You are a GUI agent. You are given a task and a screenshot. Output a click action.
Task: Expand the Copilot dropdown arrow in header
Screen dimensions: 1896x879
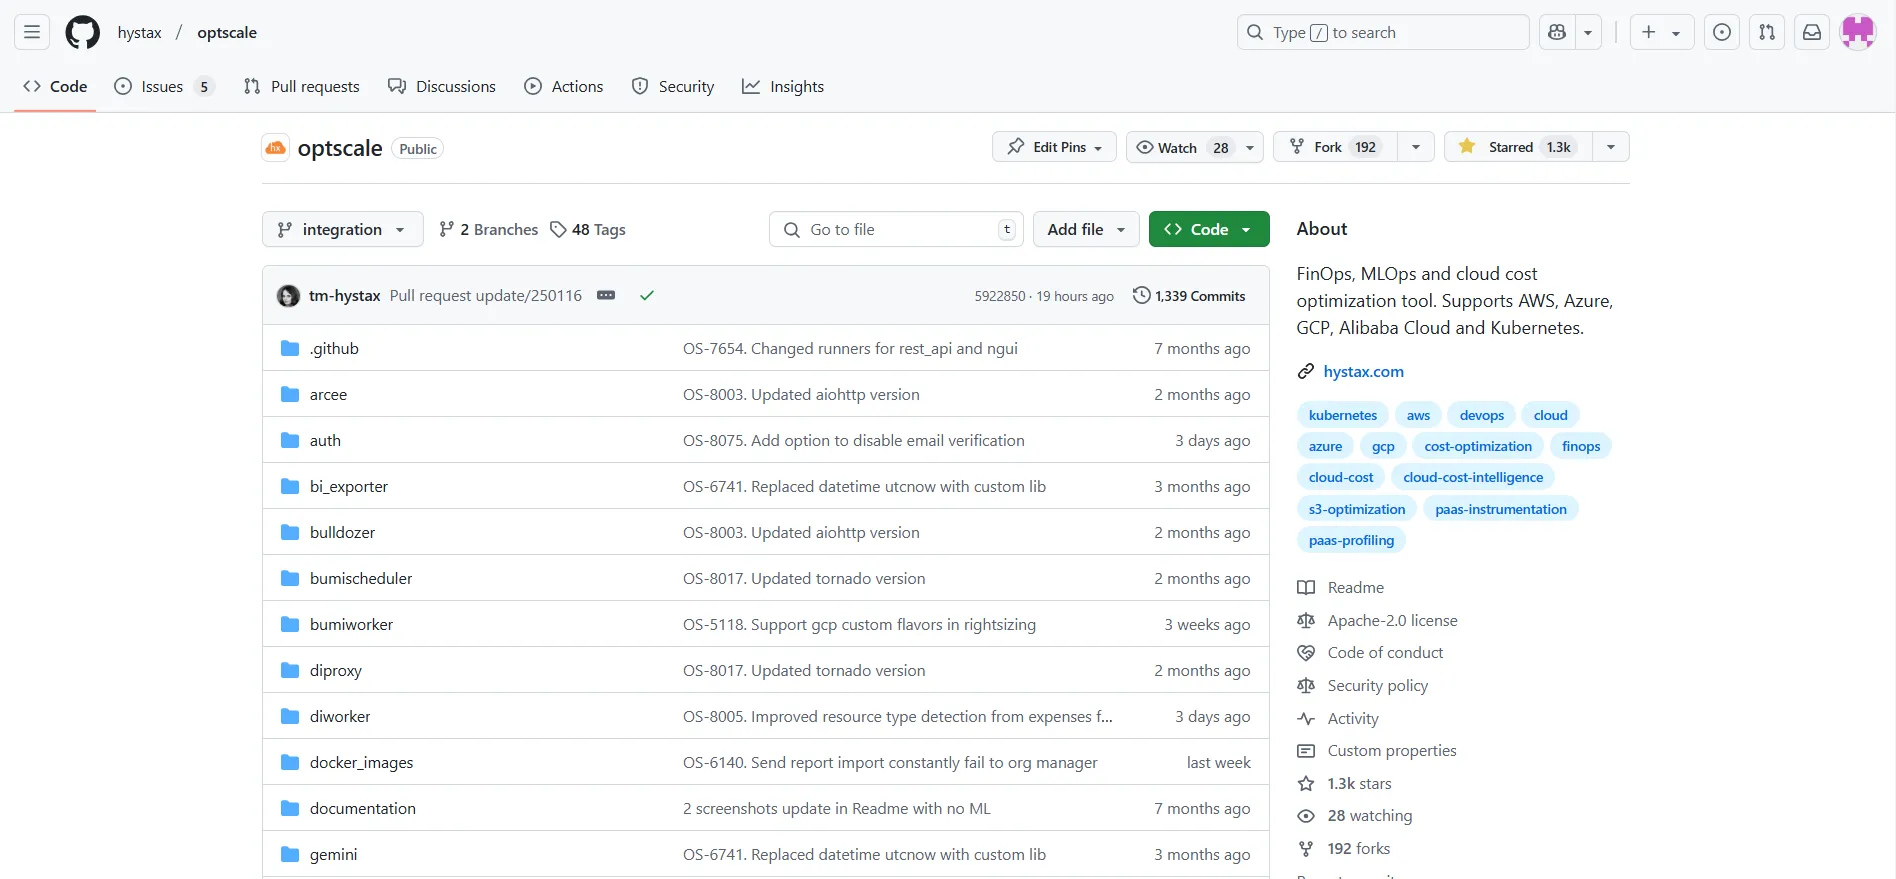[1588, 32]
